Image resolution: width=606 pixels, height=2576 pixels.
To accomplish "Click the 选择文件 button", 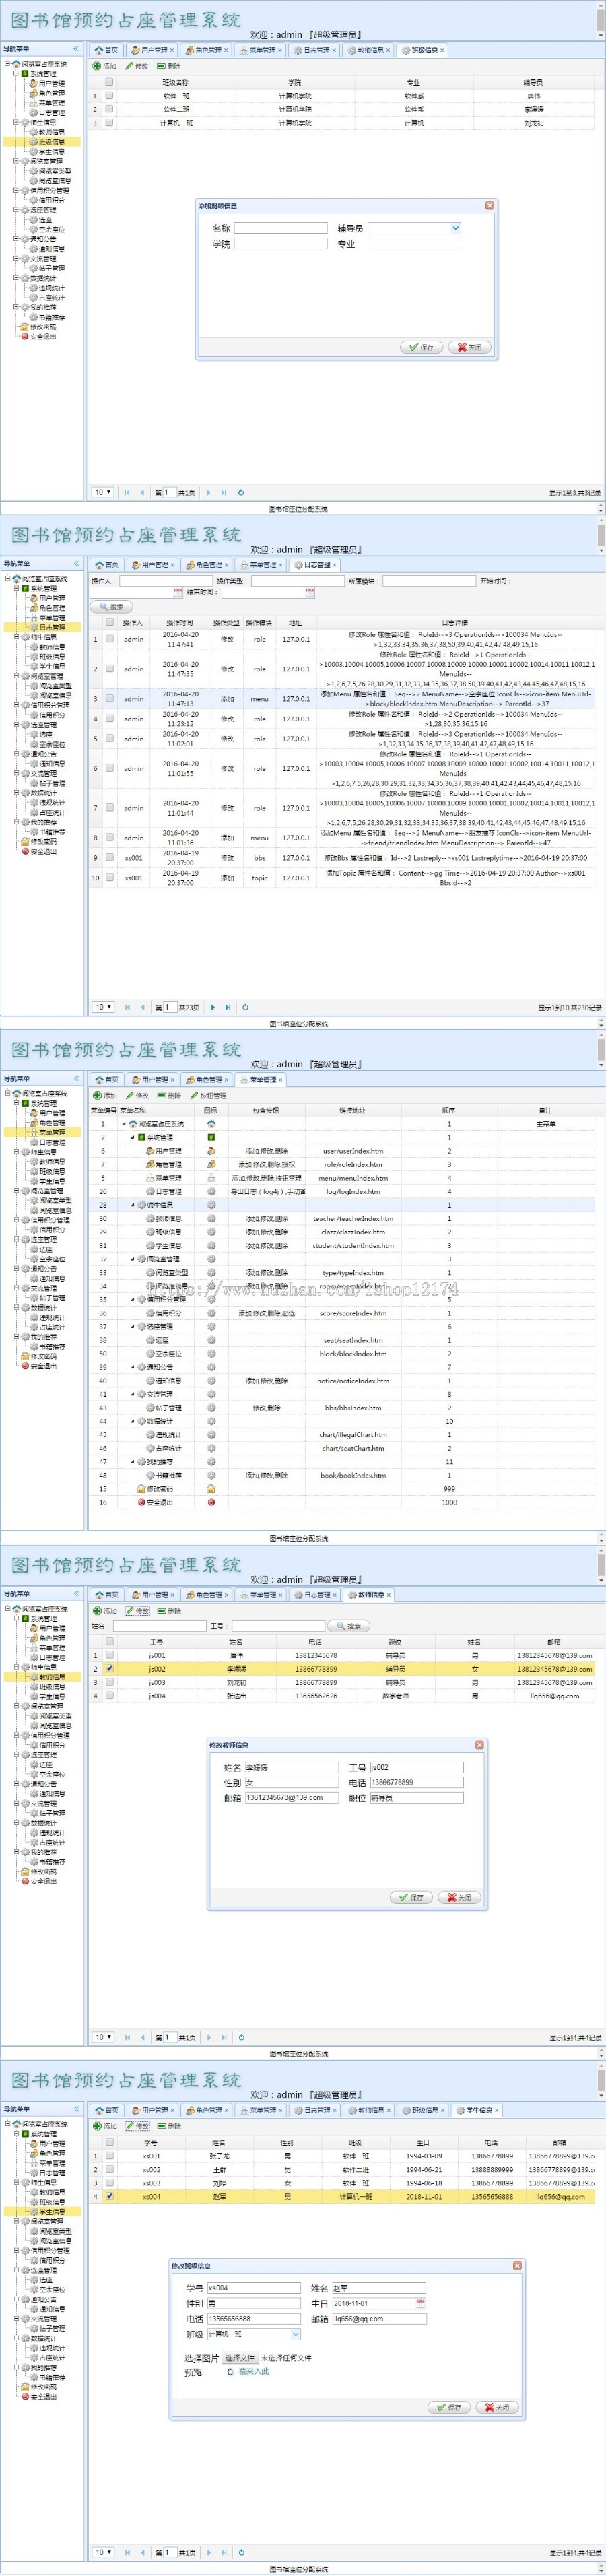I will click(x=240, y=2358).
